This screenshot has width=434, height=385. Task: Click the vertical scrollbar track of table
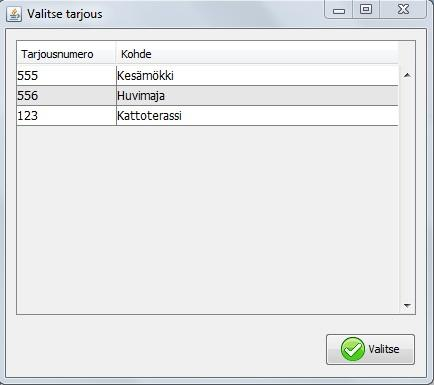point(407,190)
